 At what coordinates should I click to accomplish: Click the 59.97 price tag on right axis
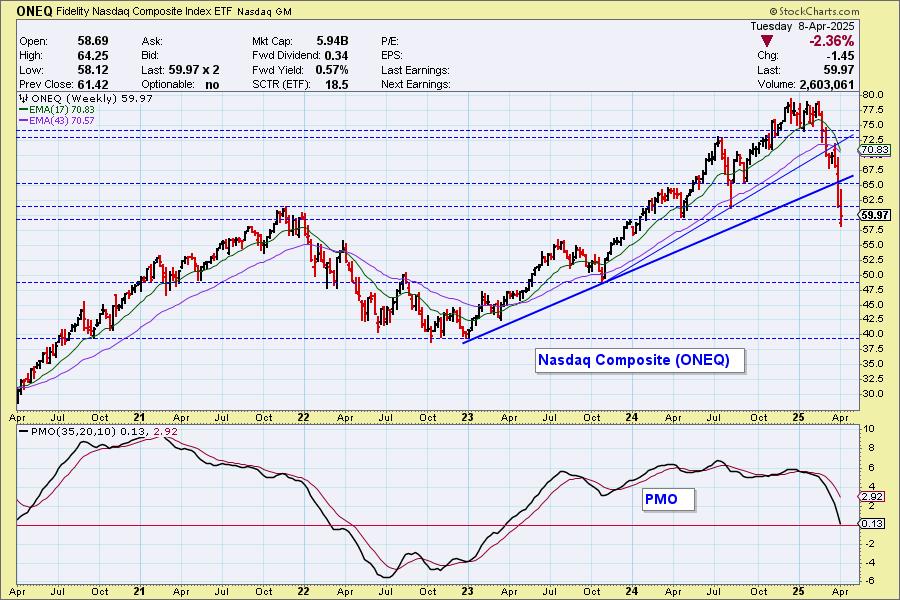coord(875,215)
